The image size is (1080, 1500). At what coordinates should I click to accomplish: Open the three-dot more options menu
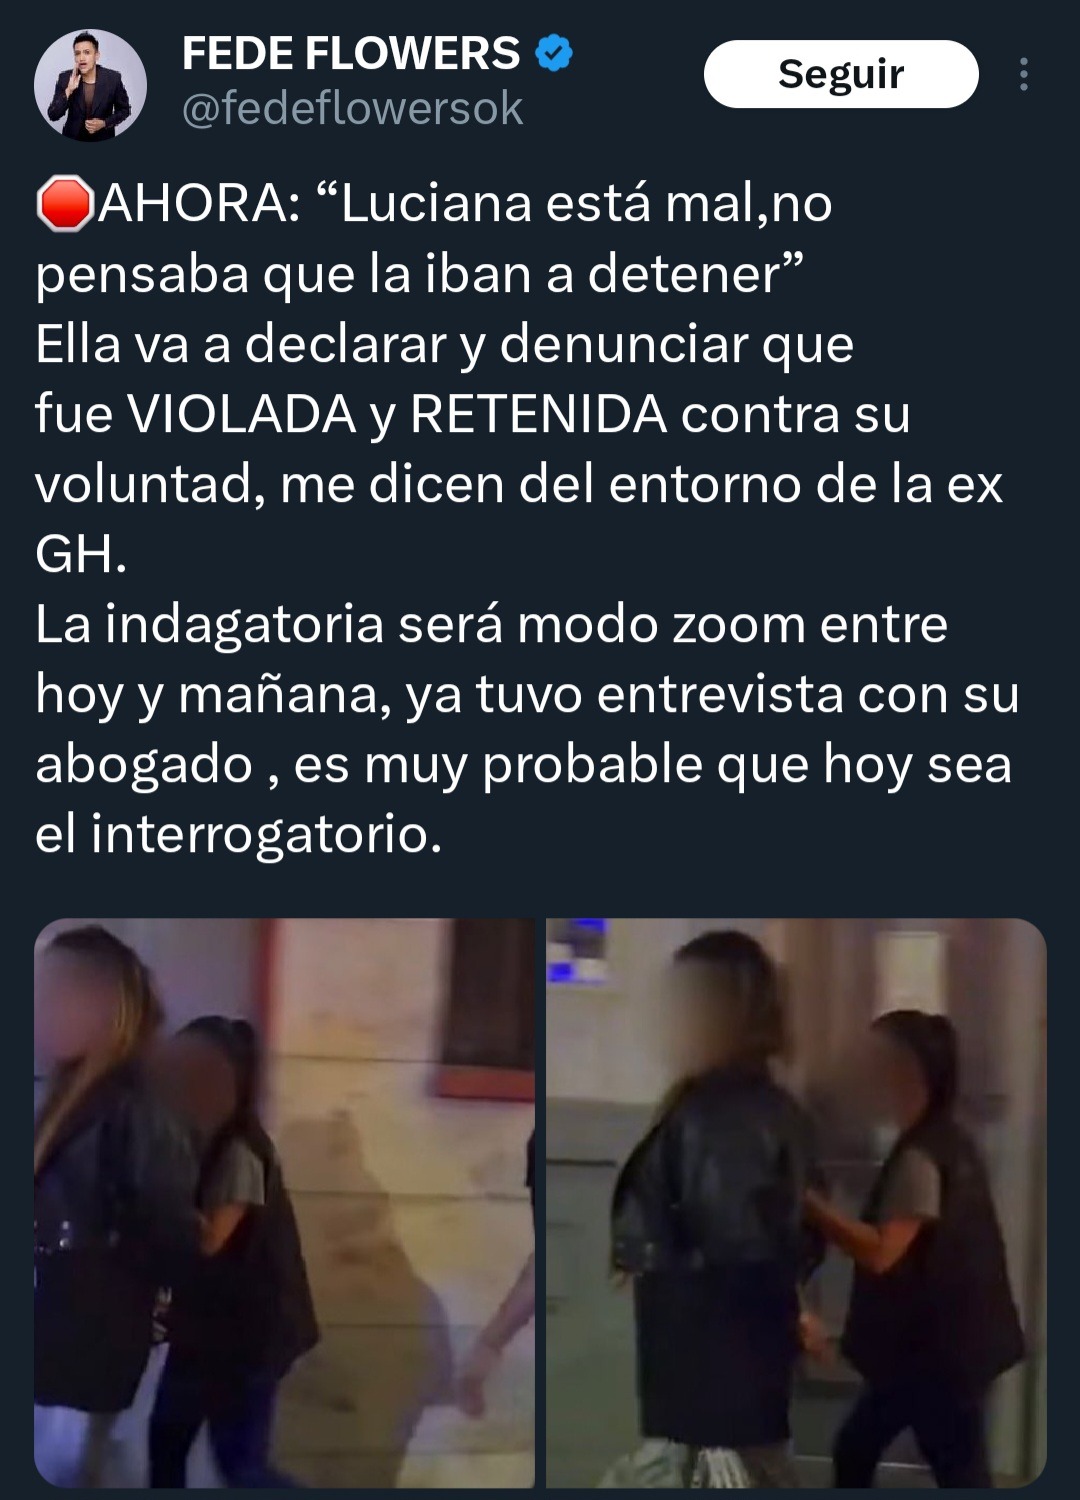(x=1023, y=74)
